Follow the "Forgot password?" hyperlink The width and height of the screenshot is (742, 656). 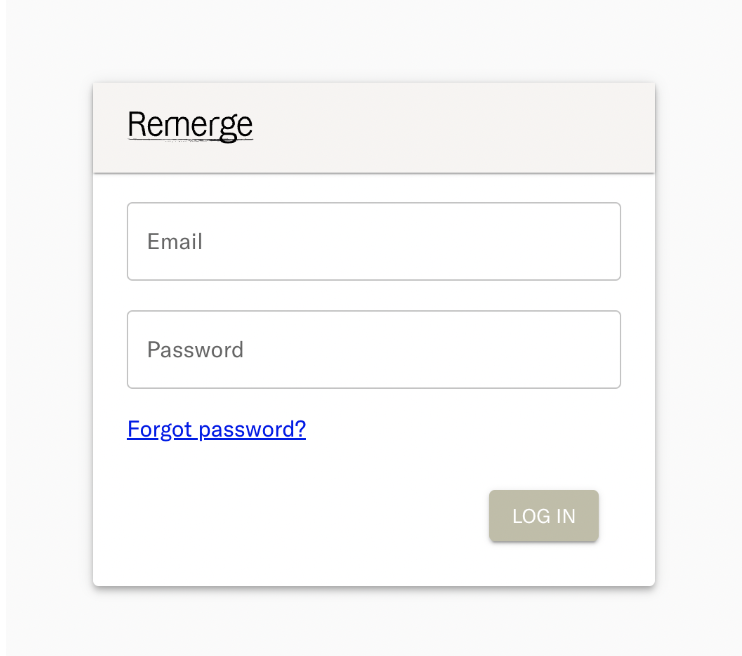click(216, 430)
